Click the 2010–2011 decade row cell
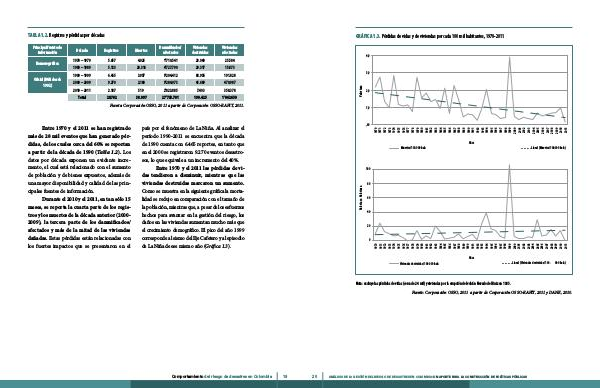 (x=82, y=90)
